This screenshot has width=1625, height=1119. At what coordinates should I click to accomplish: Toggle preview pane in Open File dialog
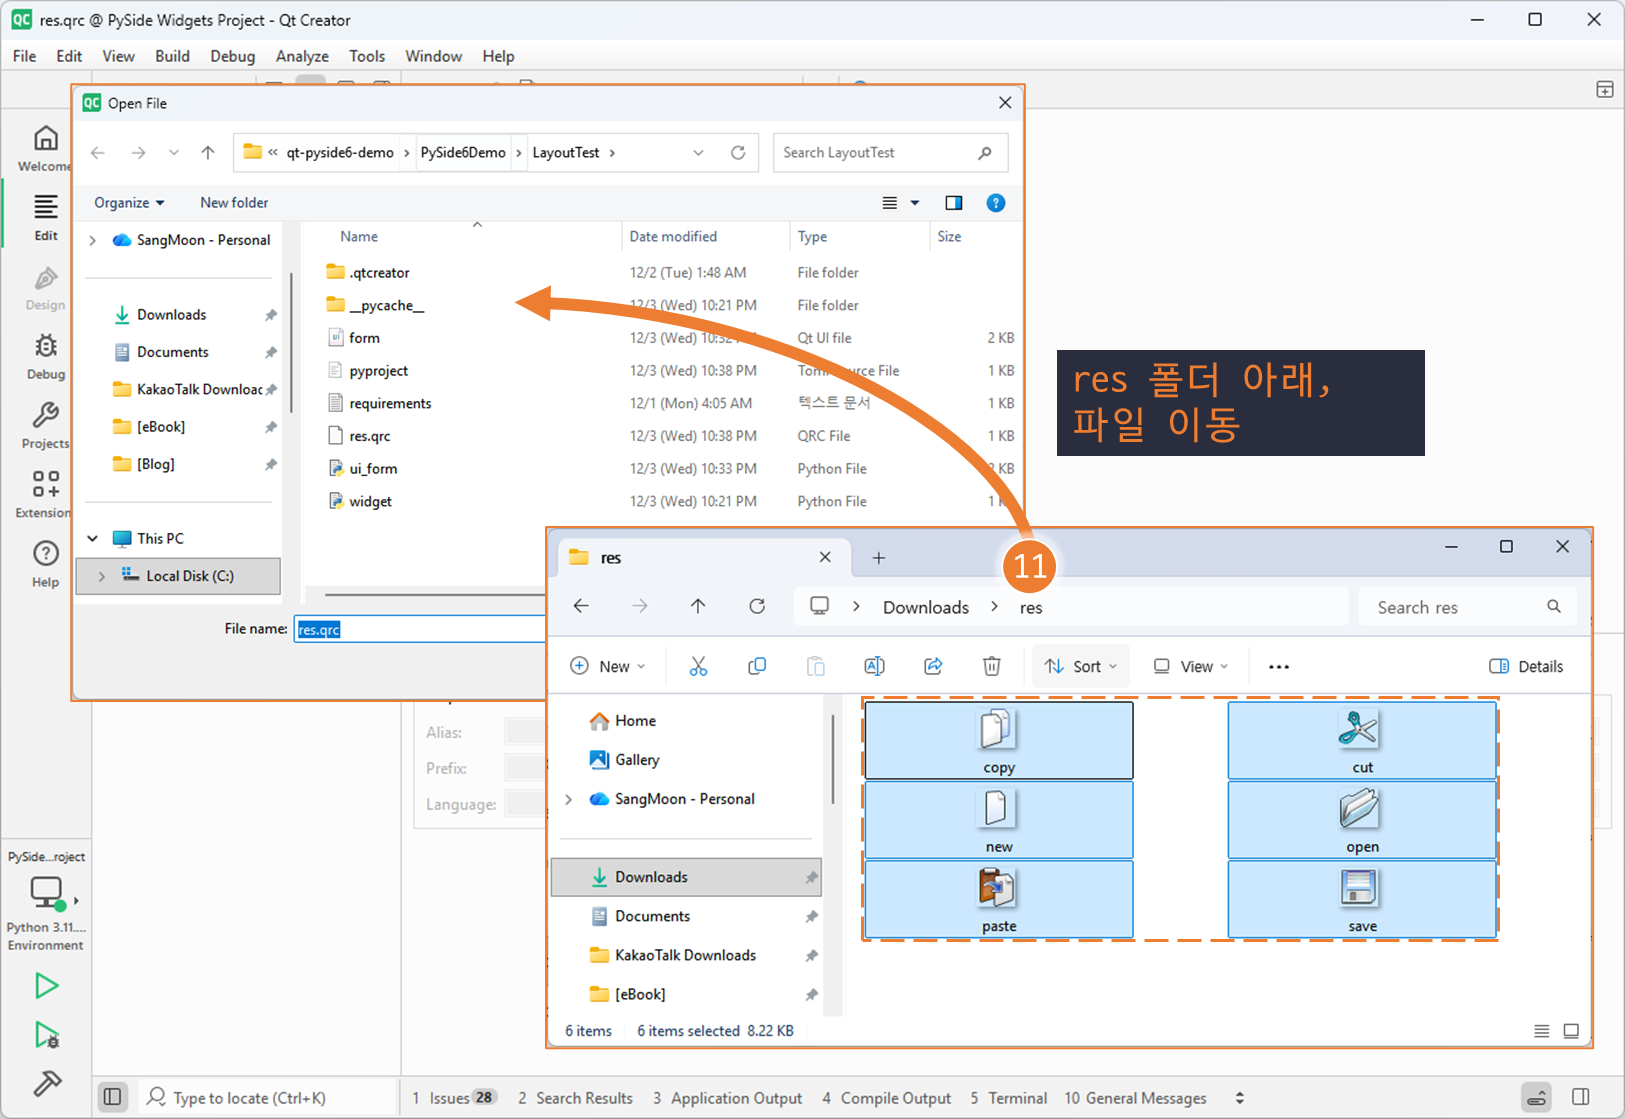(x=954, y=203)
